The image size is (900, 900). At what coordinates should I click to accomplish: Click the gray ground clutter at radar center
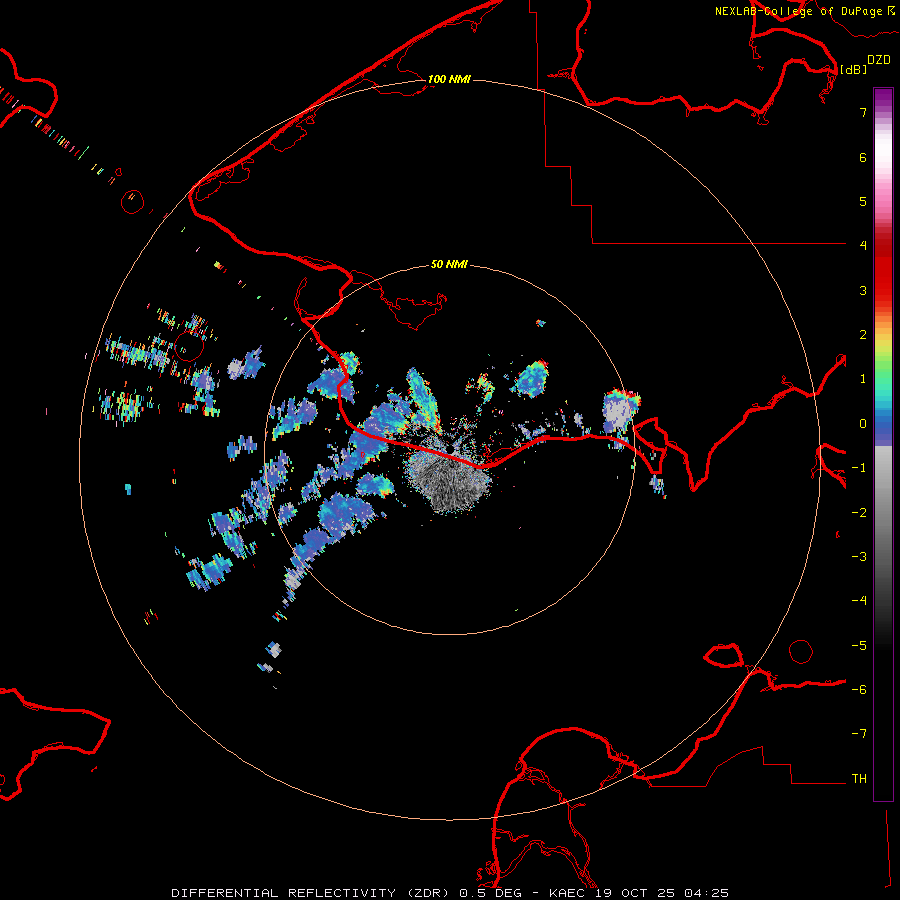pos(448,479)
